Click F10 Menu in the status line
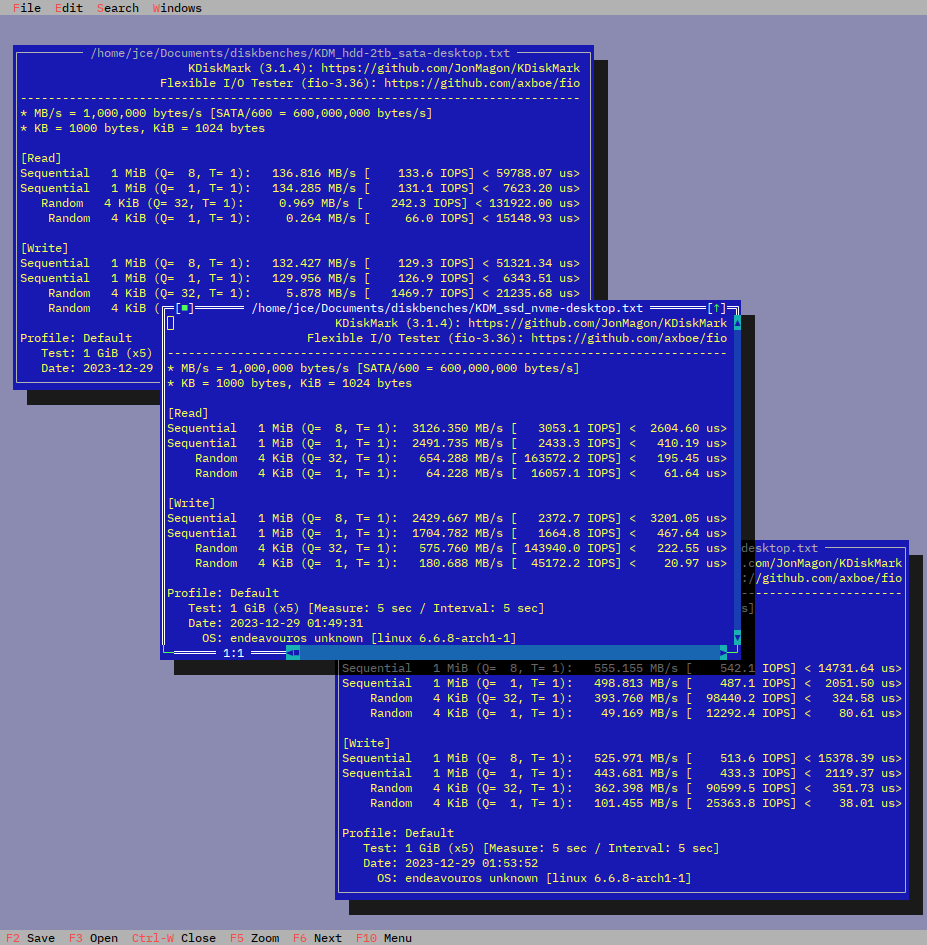This screenshot has height=945, width=927. pos(384,938)
